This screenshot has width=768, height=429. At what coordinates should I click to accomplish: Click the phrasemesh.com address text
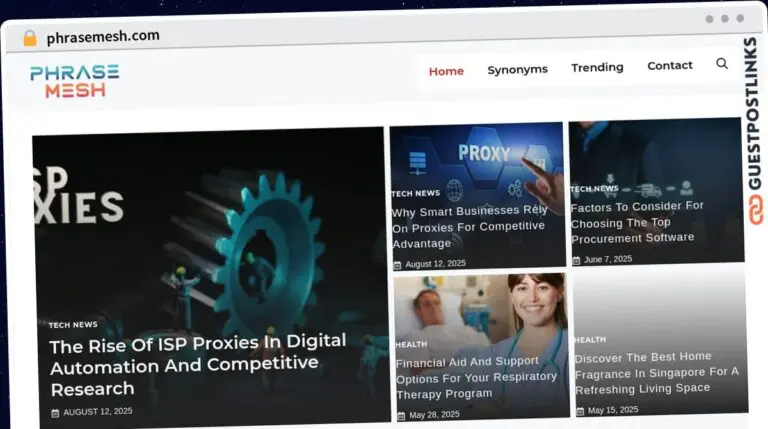point(103,36)
